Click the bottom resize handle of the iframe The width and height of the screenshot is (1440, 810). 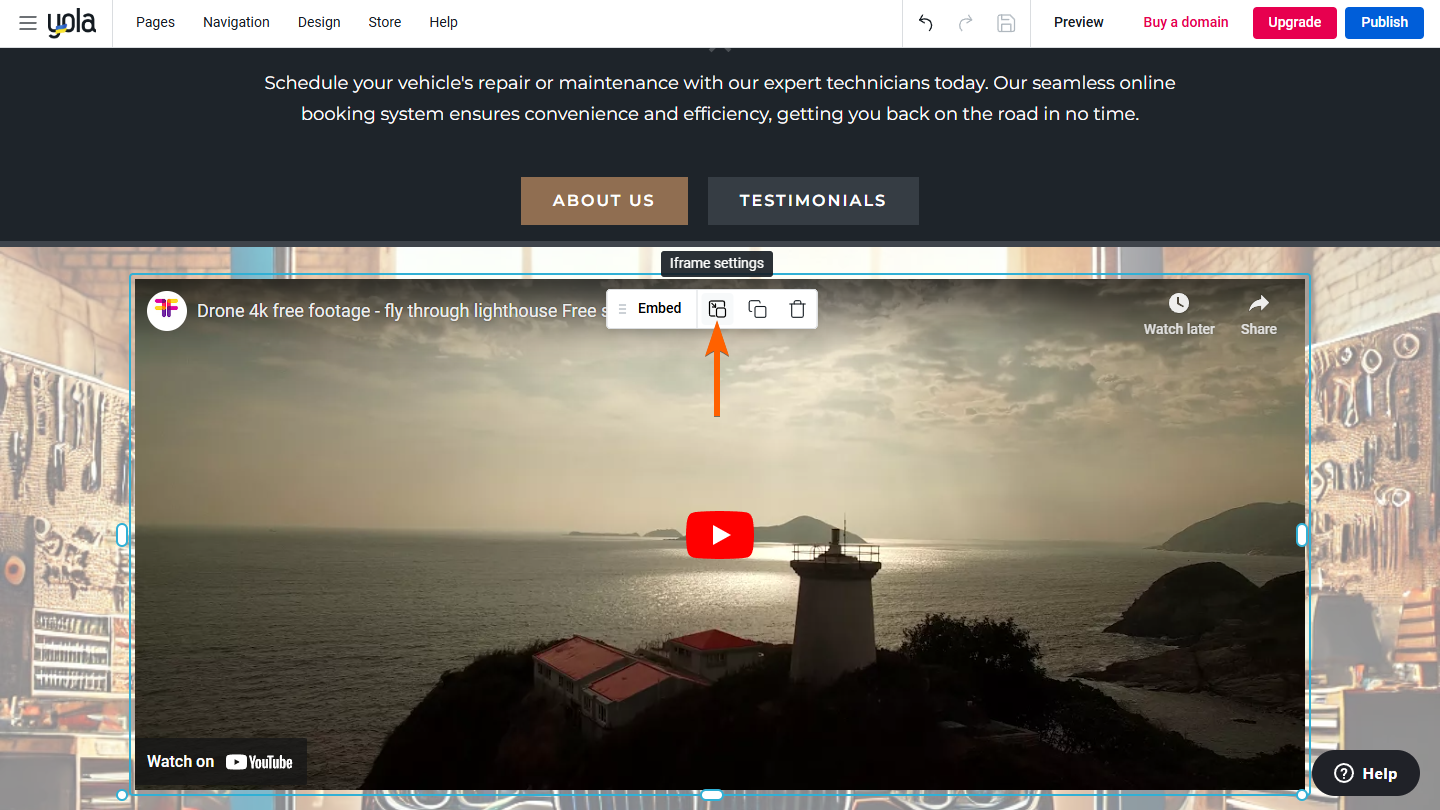[x=711, y=794]
